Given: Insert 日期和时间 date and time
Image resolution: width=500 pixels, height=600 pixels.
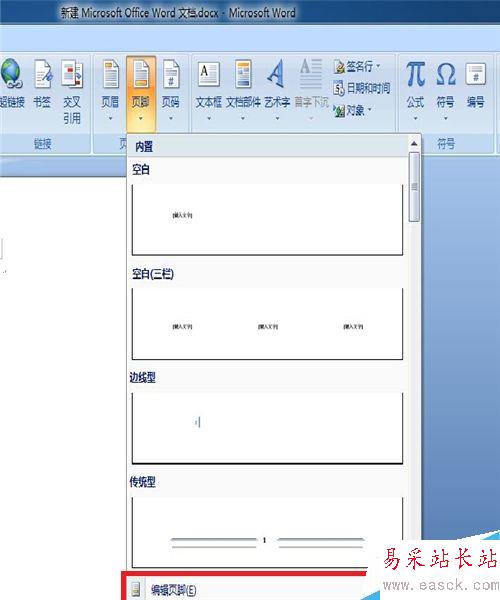Looking at the screenshot, I should click(x=362, y=89).
